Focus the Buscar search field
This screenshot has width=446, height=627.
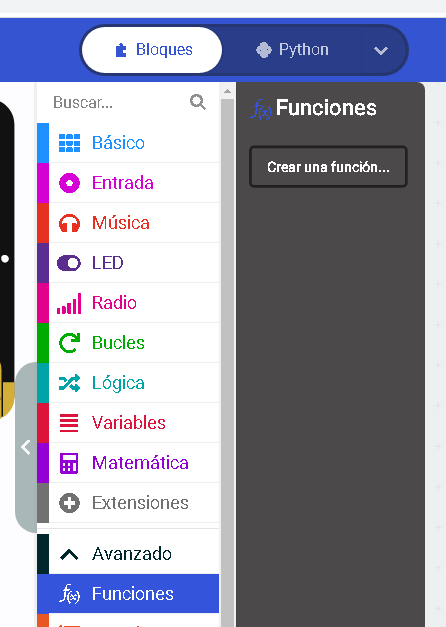(120, 103)
